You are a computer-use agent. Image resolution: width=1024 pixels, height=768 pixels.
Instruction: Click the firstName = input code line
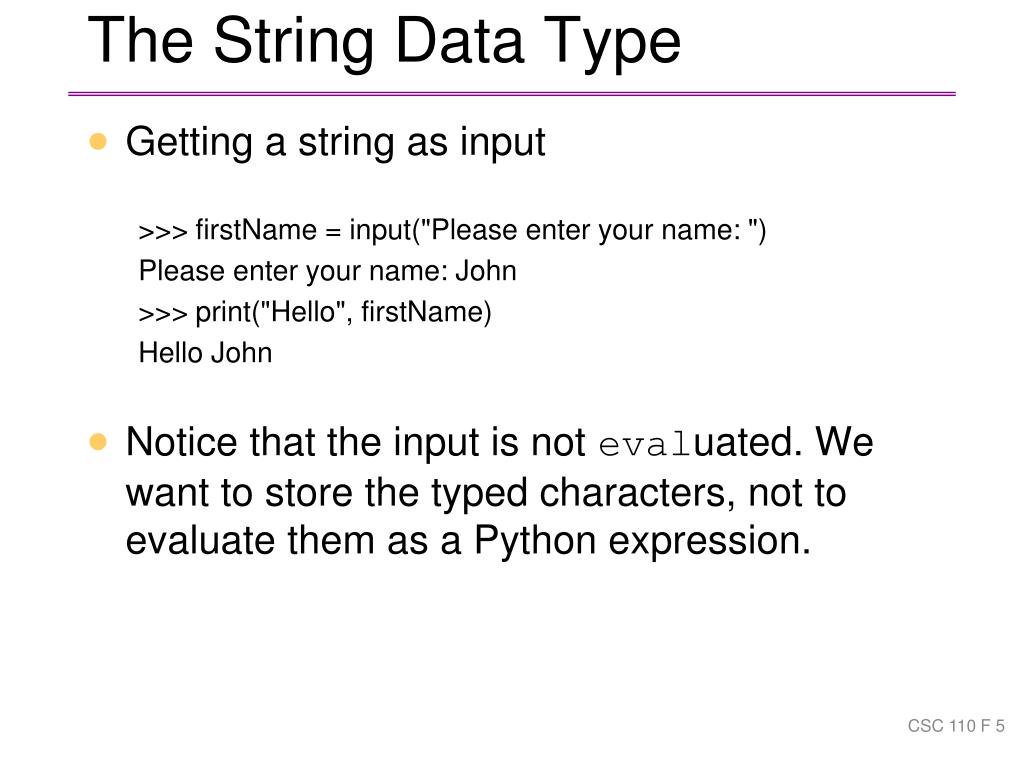452,231
